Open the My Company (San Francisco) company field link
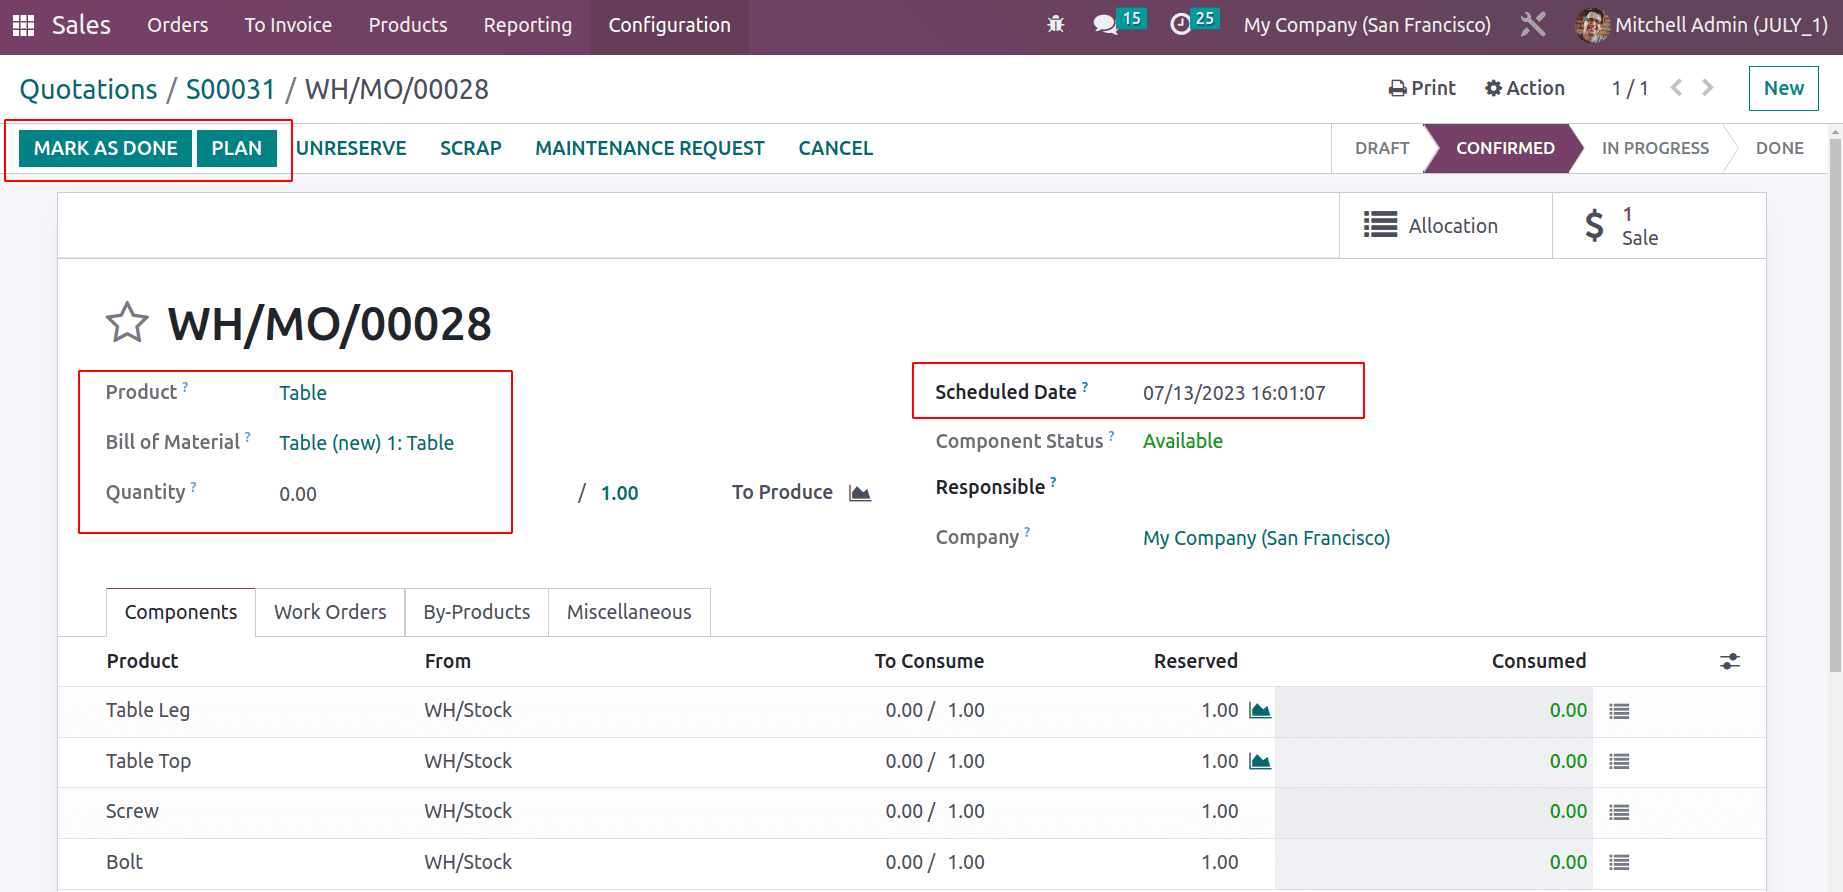Image resolution: width=1843 pixels, height=892 pixels. tap(1267, 538)
